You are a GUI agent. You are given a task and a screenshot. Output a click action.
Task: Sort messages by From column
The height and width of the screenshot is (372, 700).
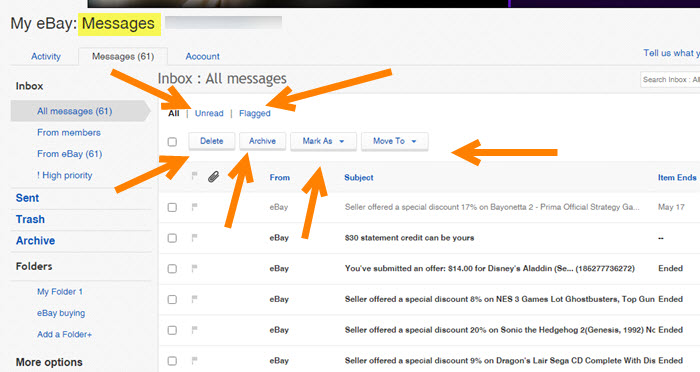point(279,177)
